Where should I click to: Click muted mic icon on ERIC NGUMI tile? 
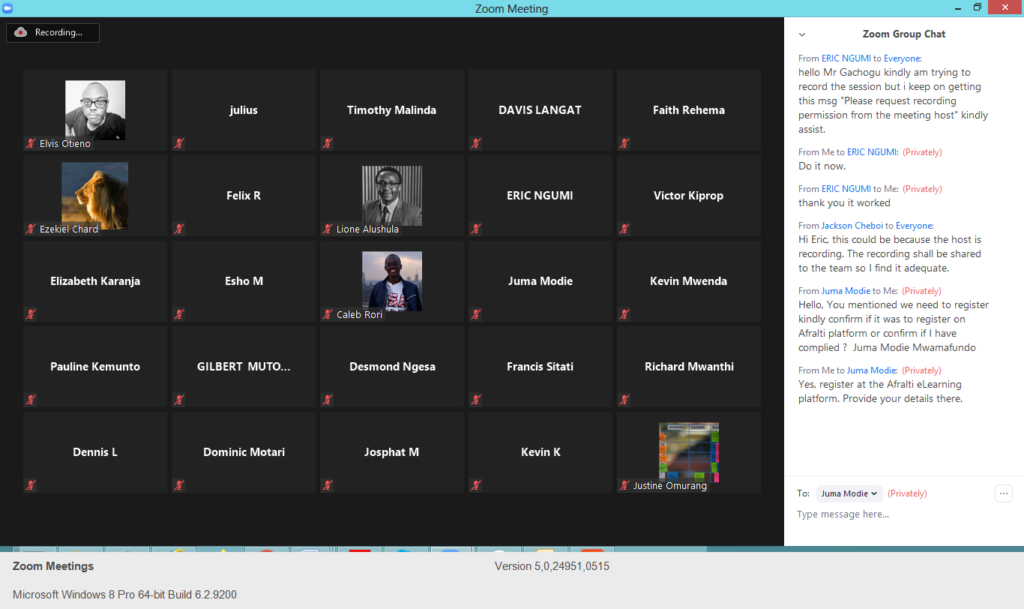point(476,228)
